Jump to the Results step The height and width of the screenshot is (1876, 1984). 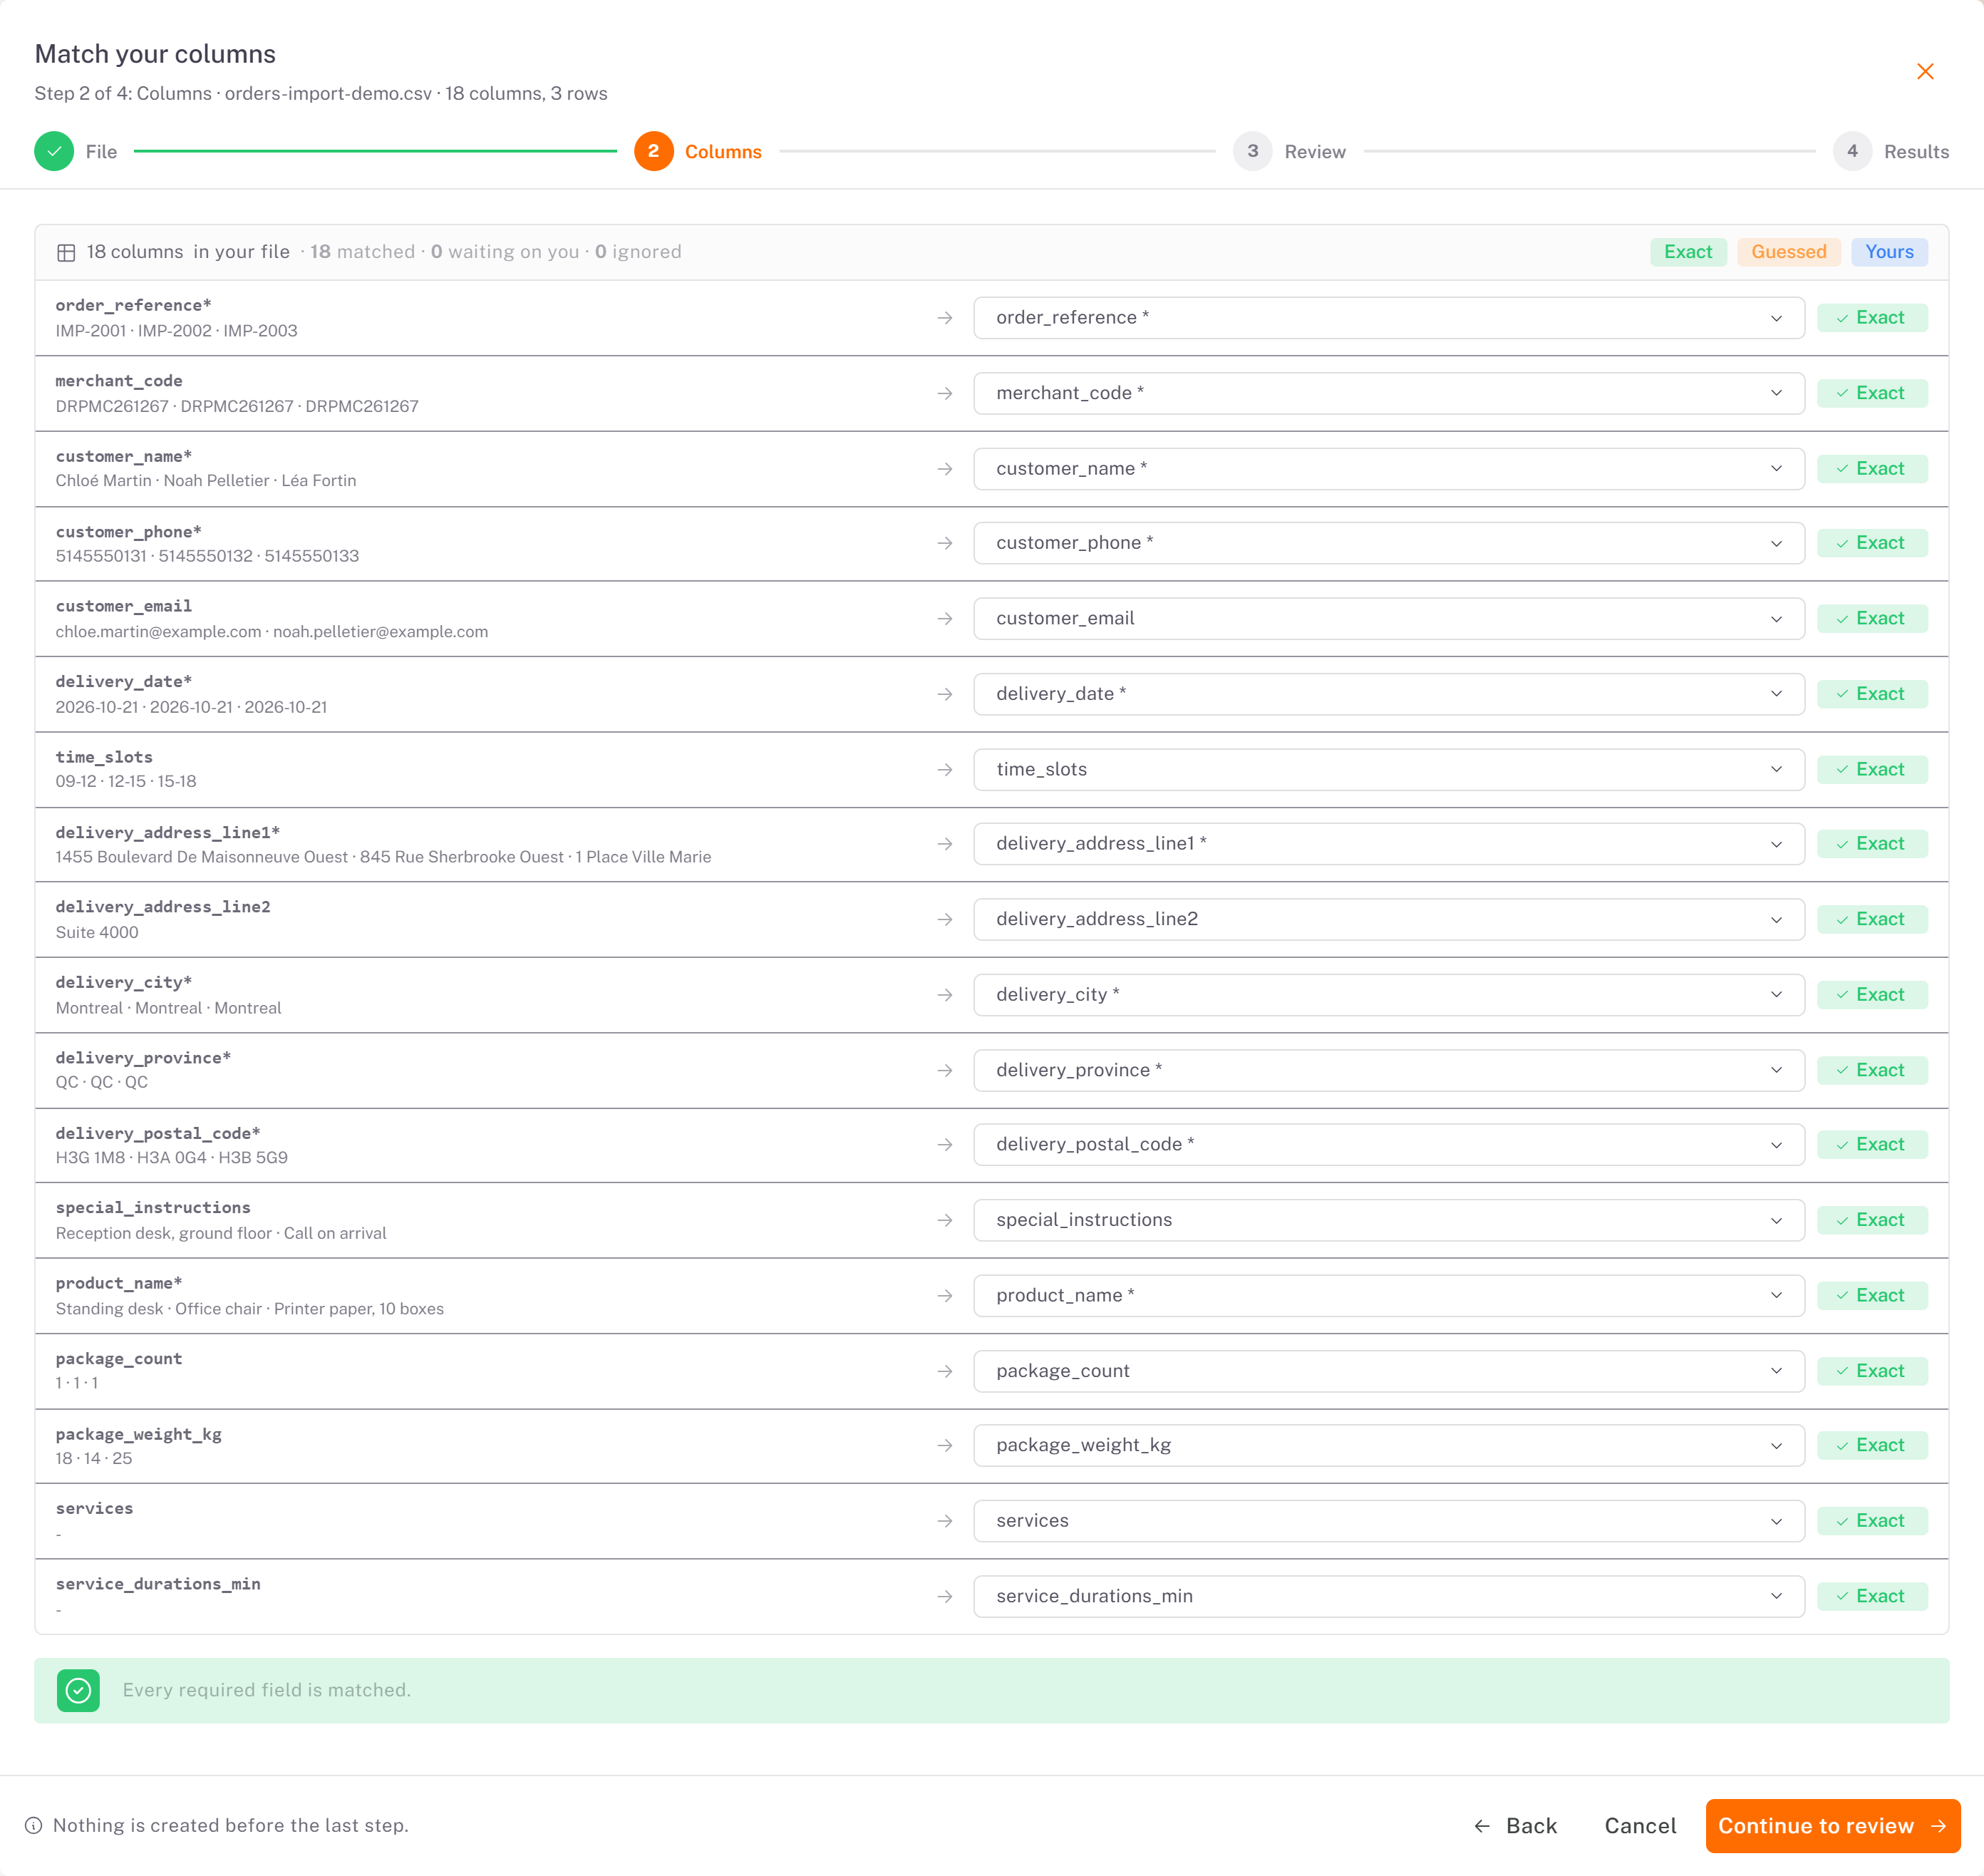coord(1891,151)
